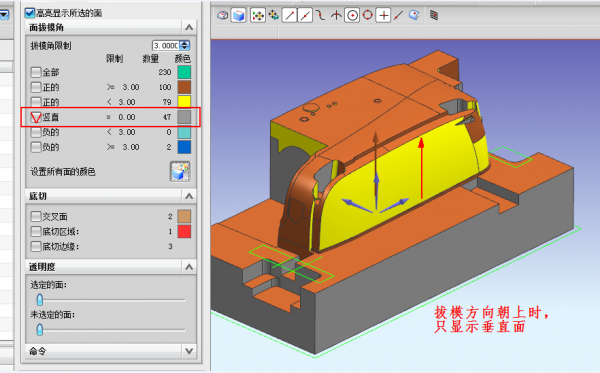Screen dimensions: 600x373
Task: Check the 全部 faces checkbox
Action: (36, 72)
